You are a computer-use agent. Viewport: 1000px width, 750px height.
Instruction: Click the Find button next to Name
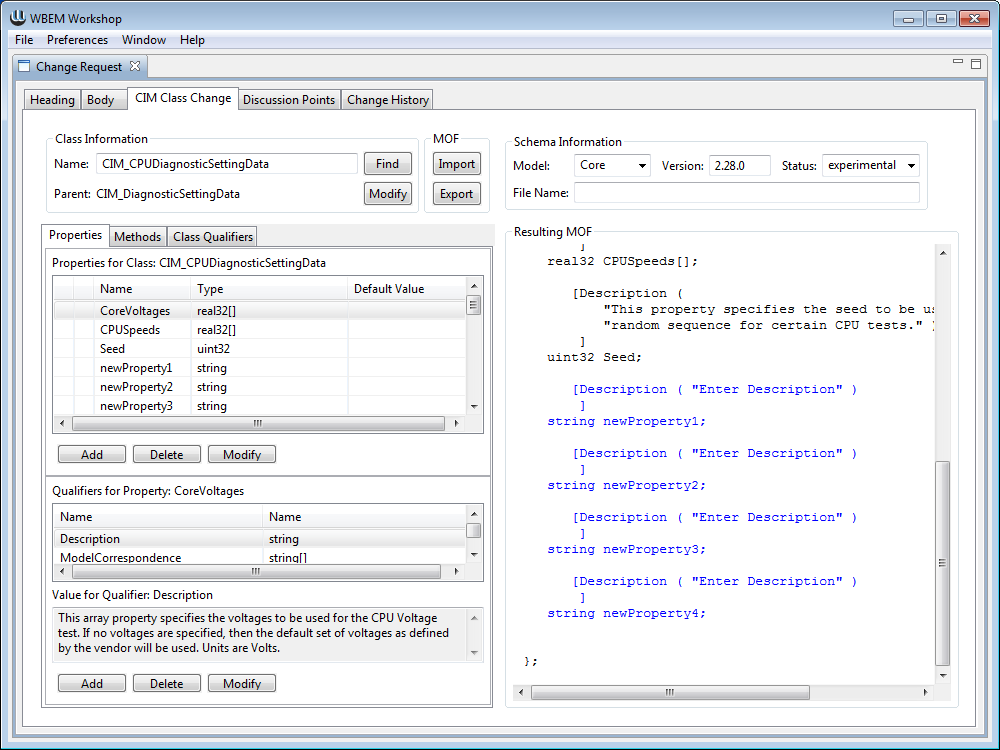[387, 164]
